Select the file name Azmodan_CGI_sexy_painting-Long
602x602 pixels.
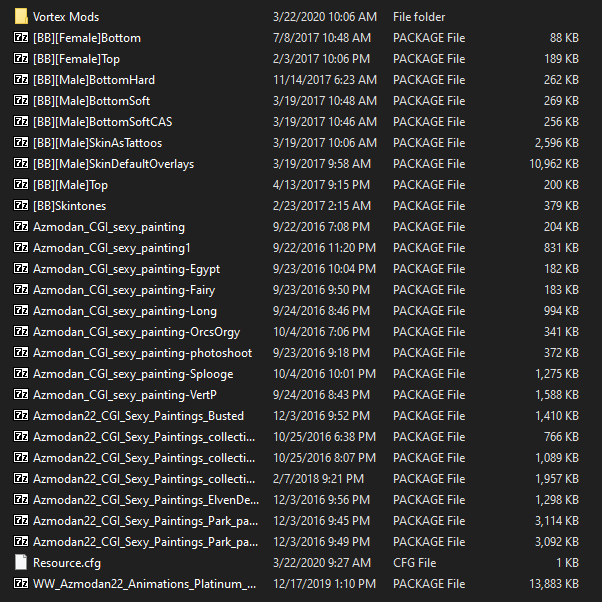click(x=125, y=311)
